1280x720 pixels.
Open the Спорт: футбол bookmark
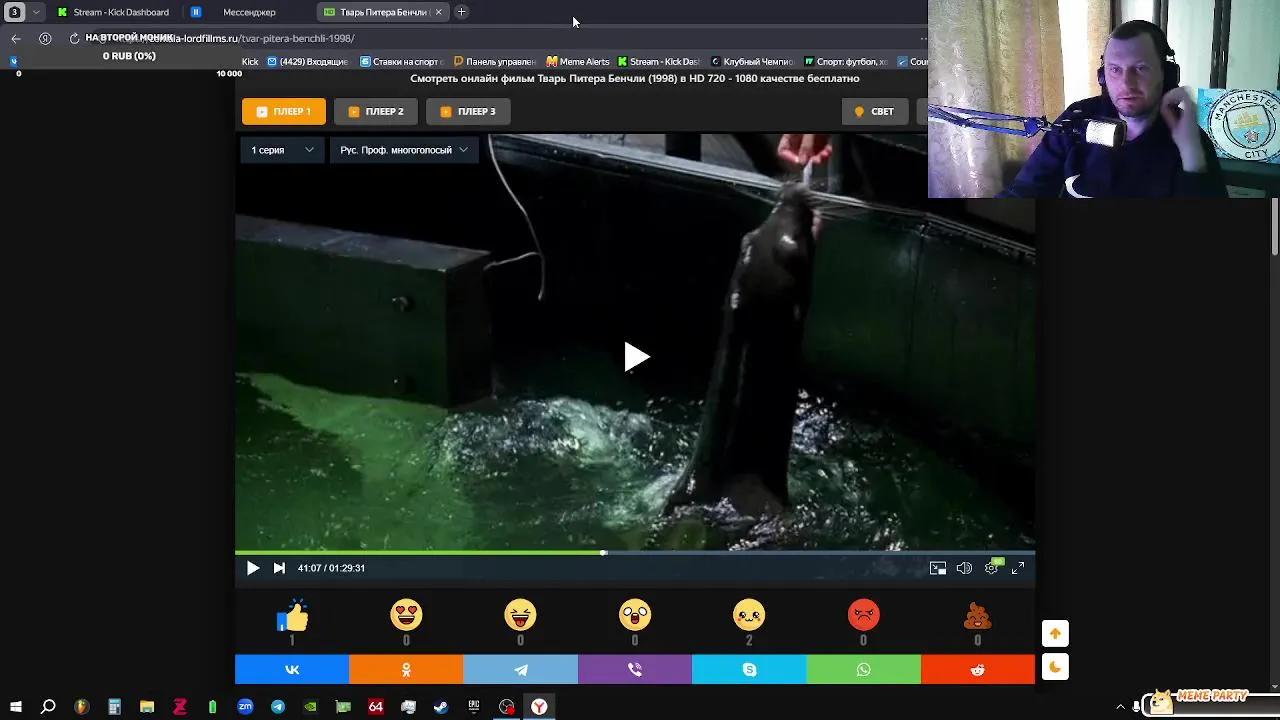pyautogui.click(x=846, y=62)
